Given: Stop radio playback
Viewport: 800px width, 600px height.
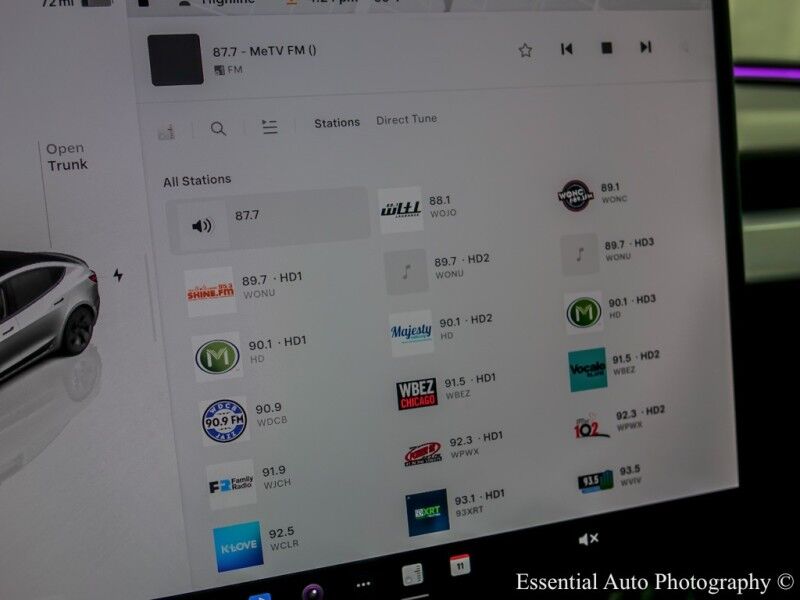Looking at the screenshot, I should coord(606,48).
